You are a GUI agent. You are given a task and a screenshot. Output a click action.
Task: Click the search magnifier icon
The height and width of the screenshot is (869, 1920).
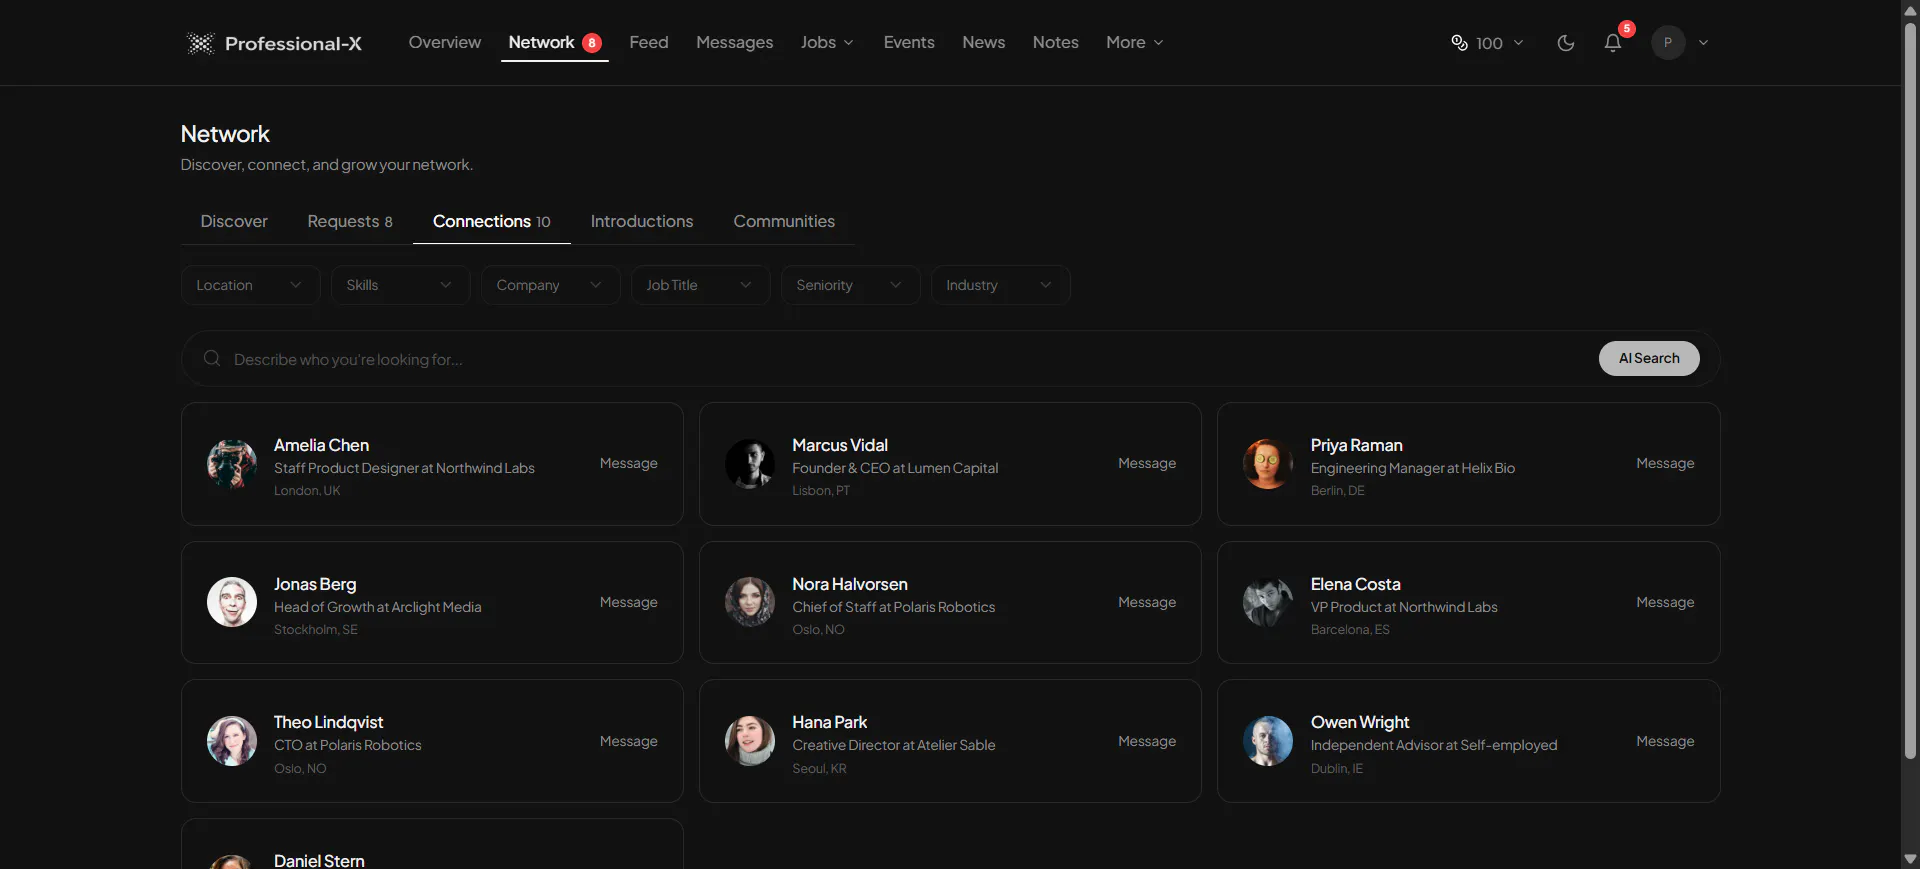[x=212, y=358]
